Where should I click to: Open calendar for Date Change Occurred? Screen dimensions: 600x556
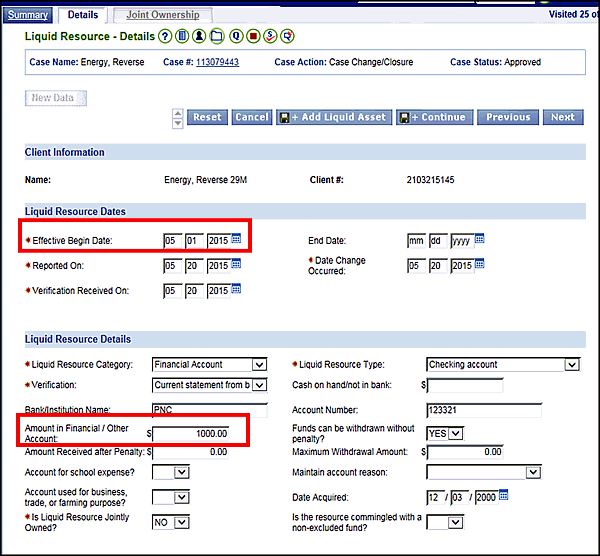coord(480,265)
